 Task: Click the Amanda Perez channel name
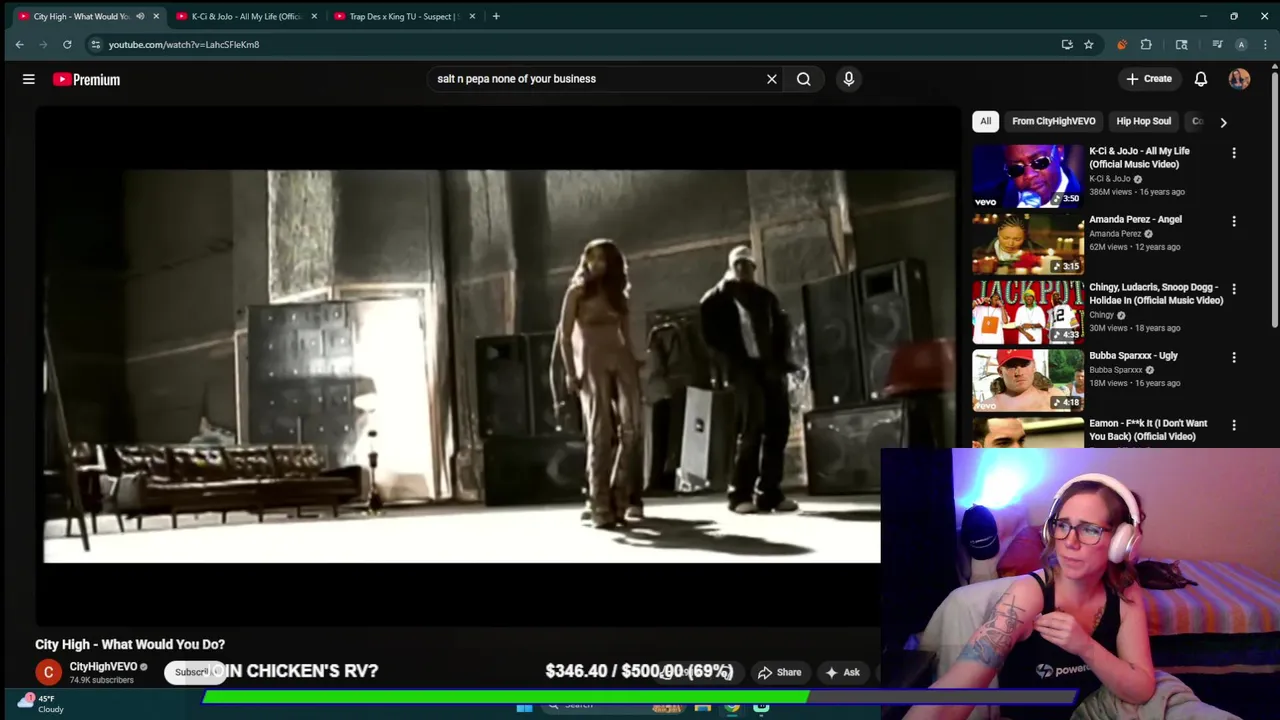tap(1115, 234)
